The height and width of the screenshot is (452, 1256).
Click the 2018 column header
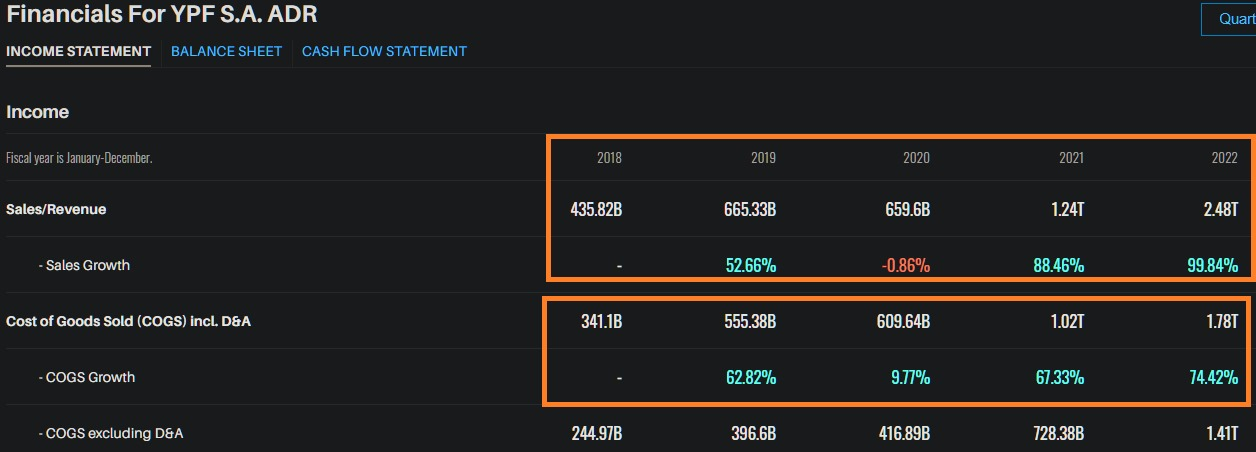tap(609, 158)
